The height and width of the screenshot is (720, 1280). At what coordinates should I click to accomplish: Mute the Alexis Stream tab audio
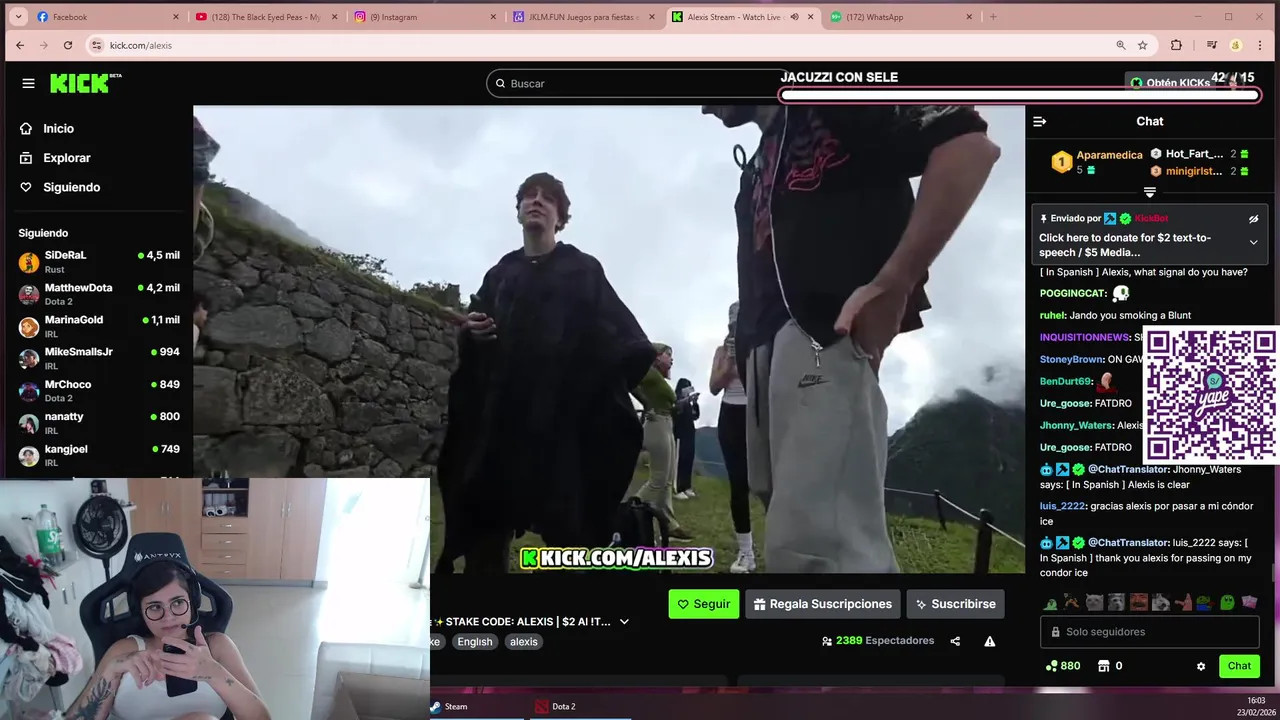coord(794,17)
